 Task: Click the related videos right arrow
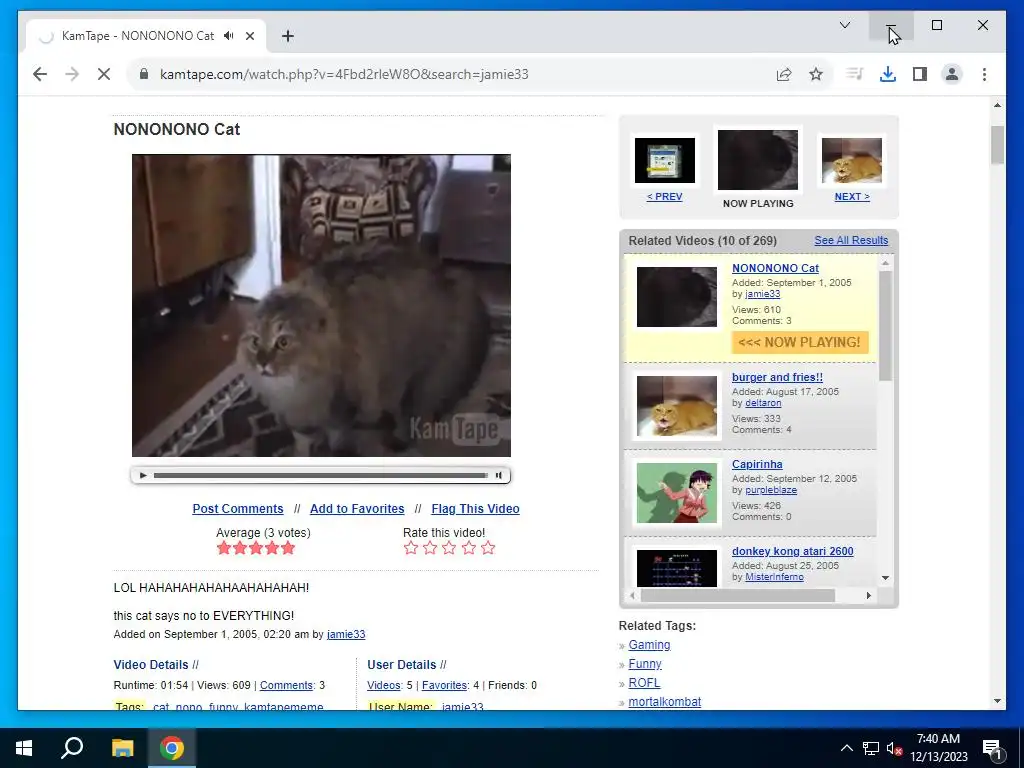[869, 596]
